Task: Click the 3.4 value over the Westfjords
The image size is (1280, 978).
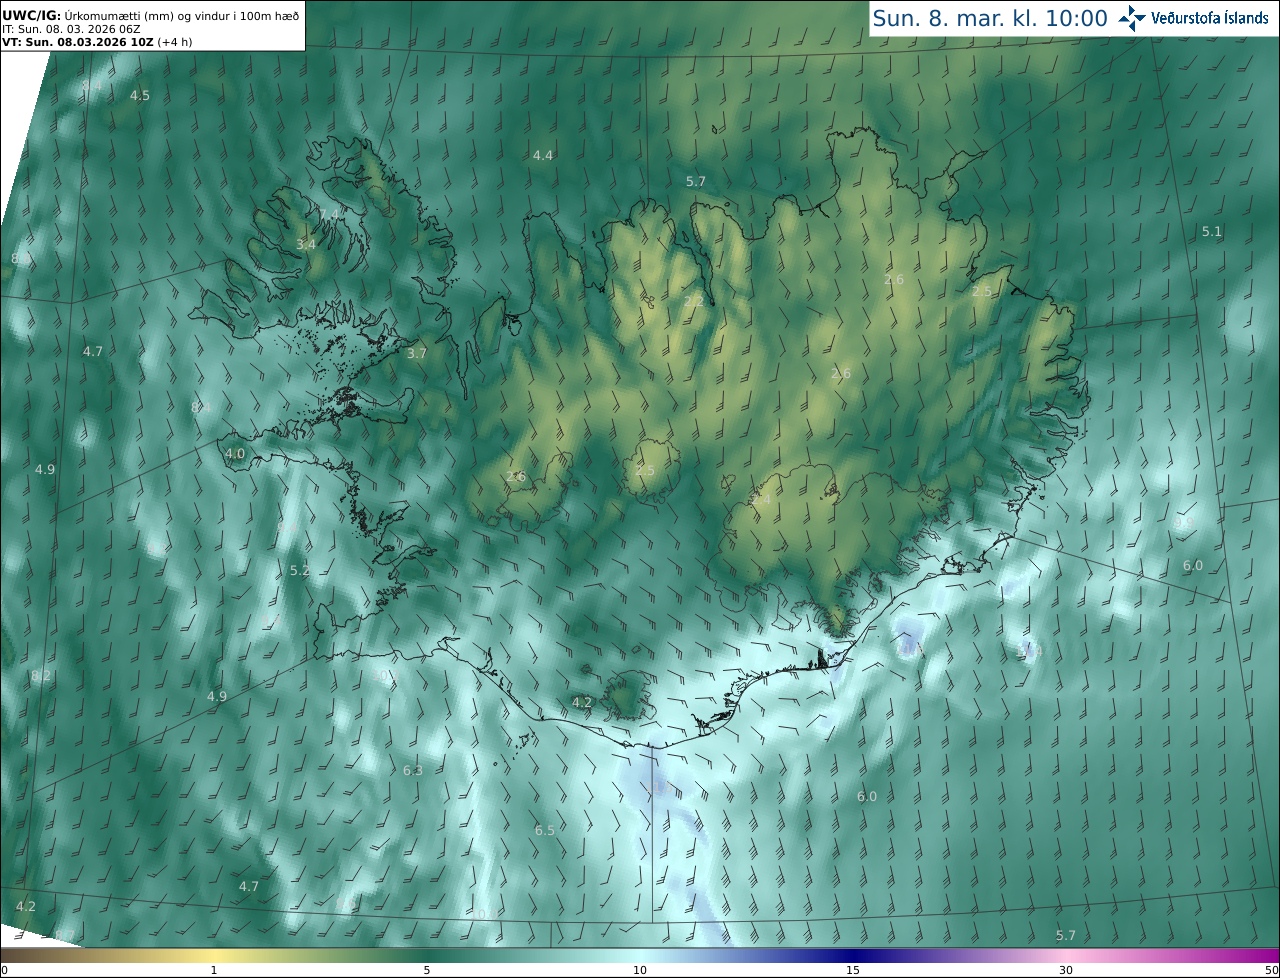Action: 306,244
